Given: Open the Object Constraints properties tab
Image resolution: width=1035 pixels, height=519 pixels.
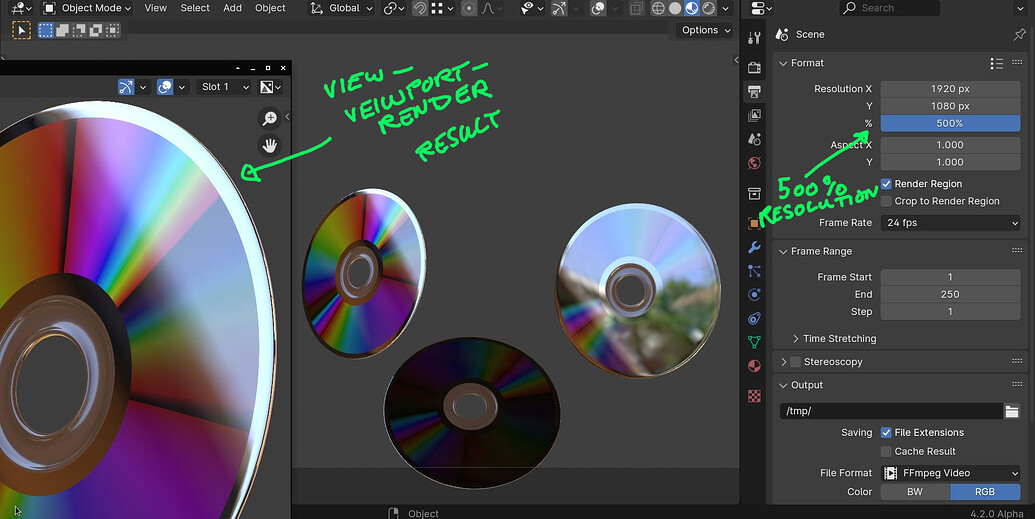Looking at the screenshot, I should coord(754,318).
